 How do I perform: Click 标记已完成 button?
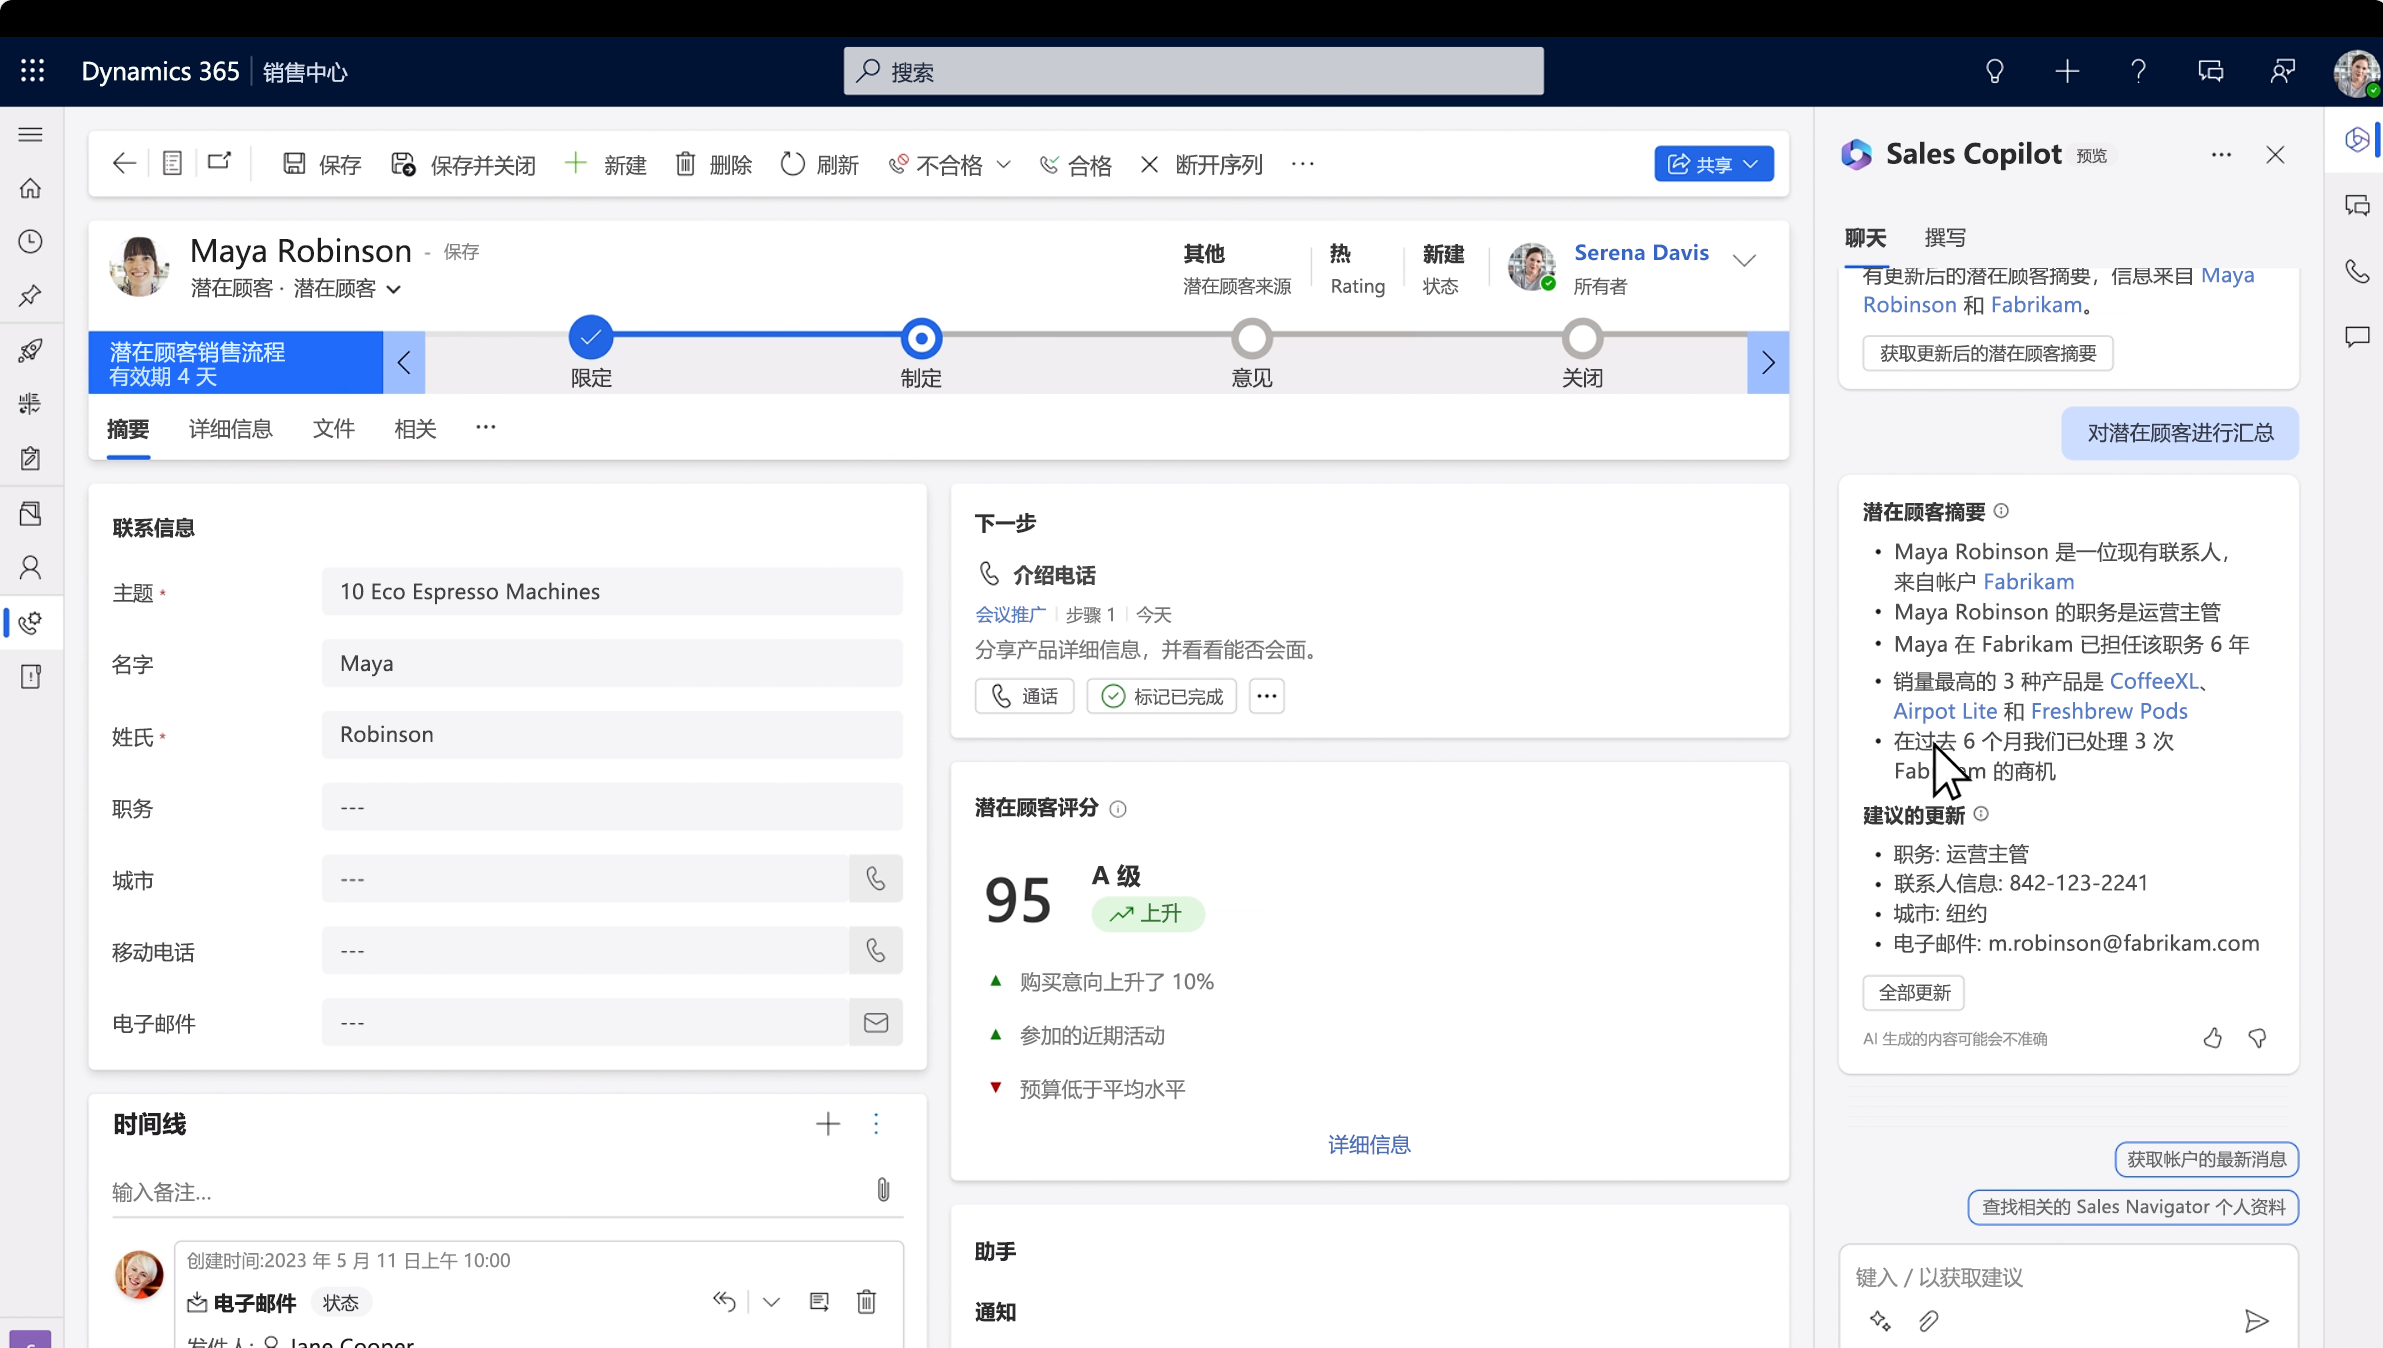point(1162,696)
